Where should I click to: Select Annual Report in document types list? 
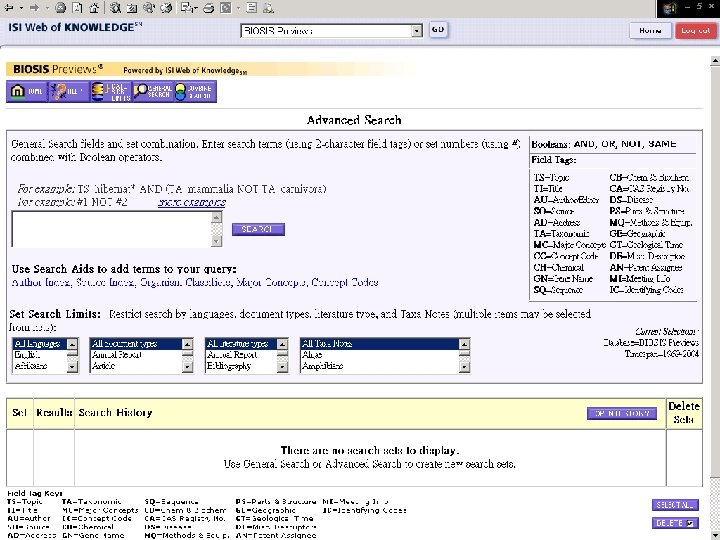point(136,355)
